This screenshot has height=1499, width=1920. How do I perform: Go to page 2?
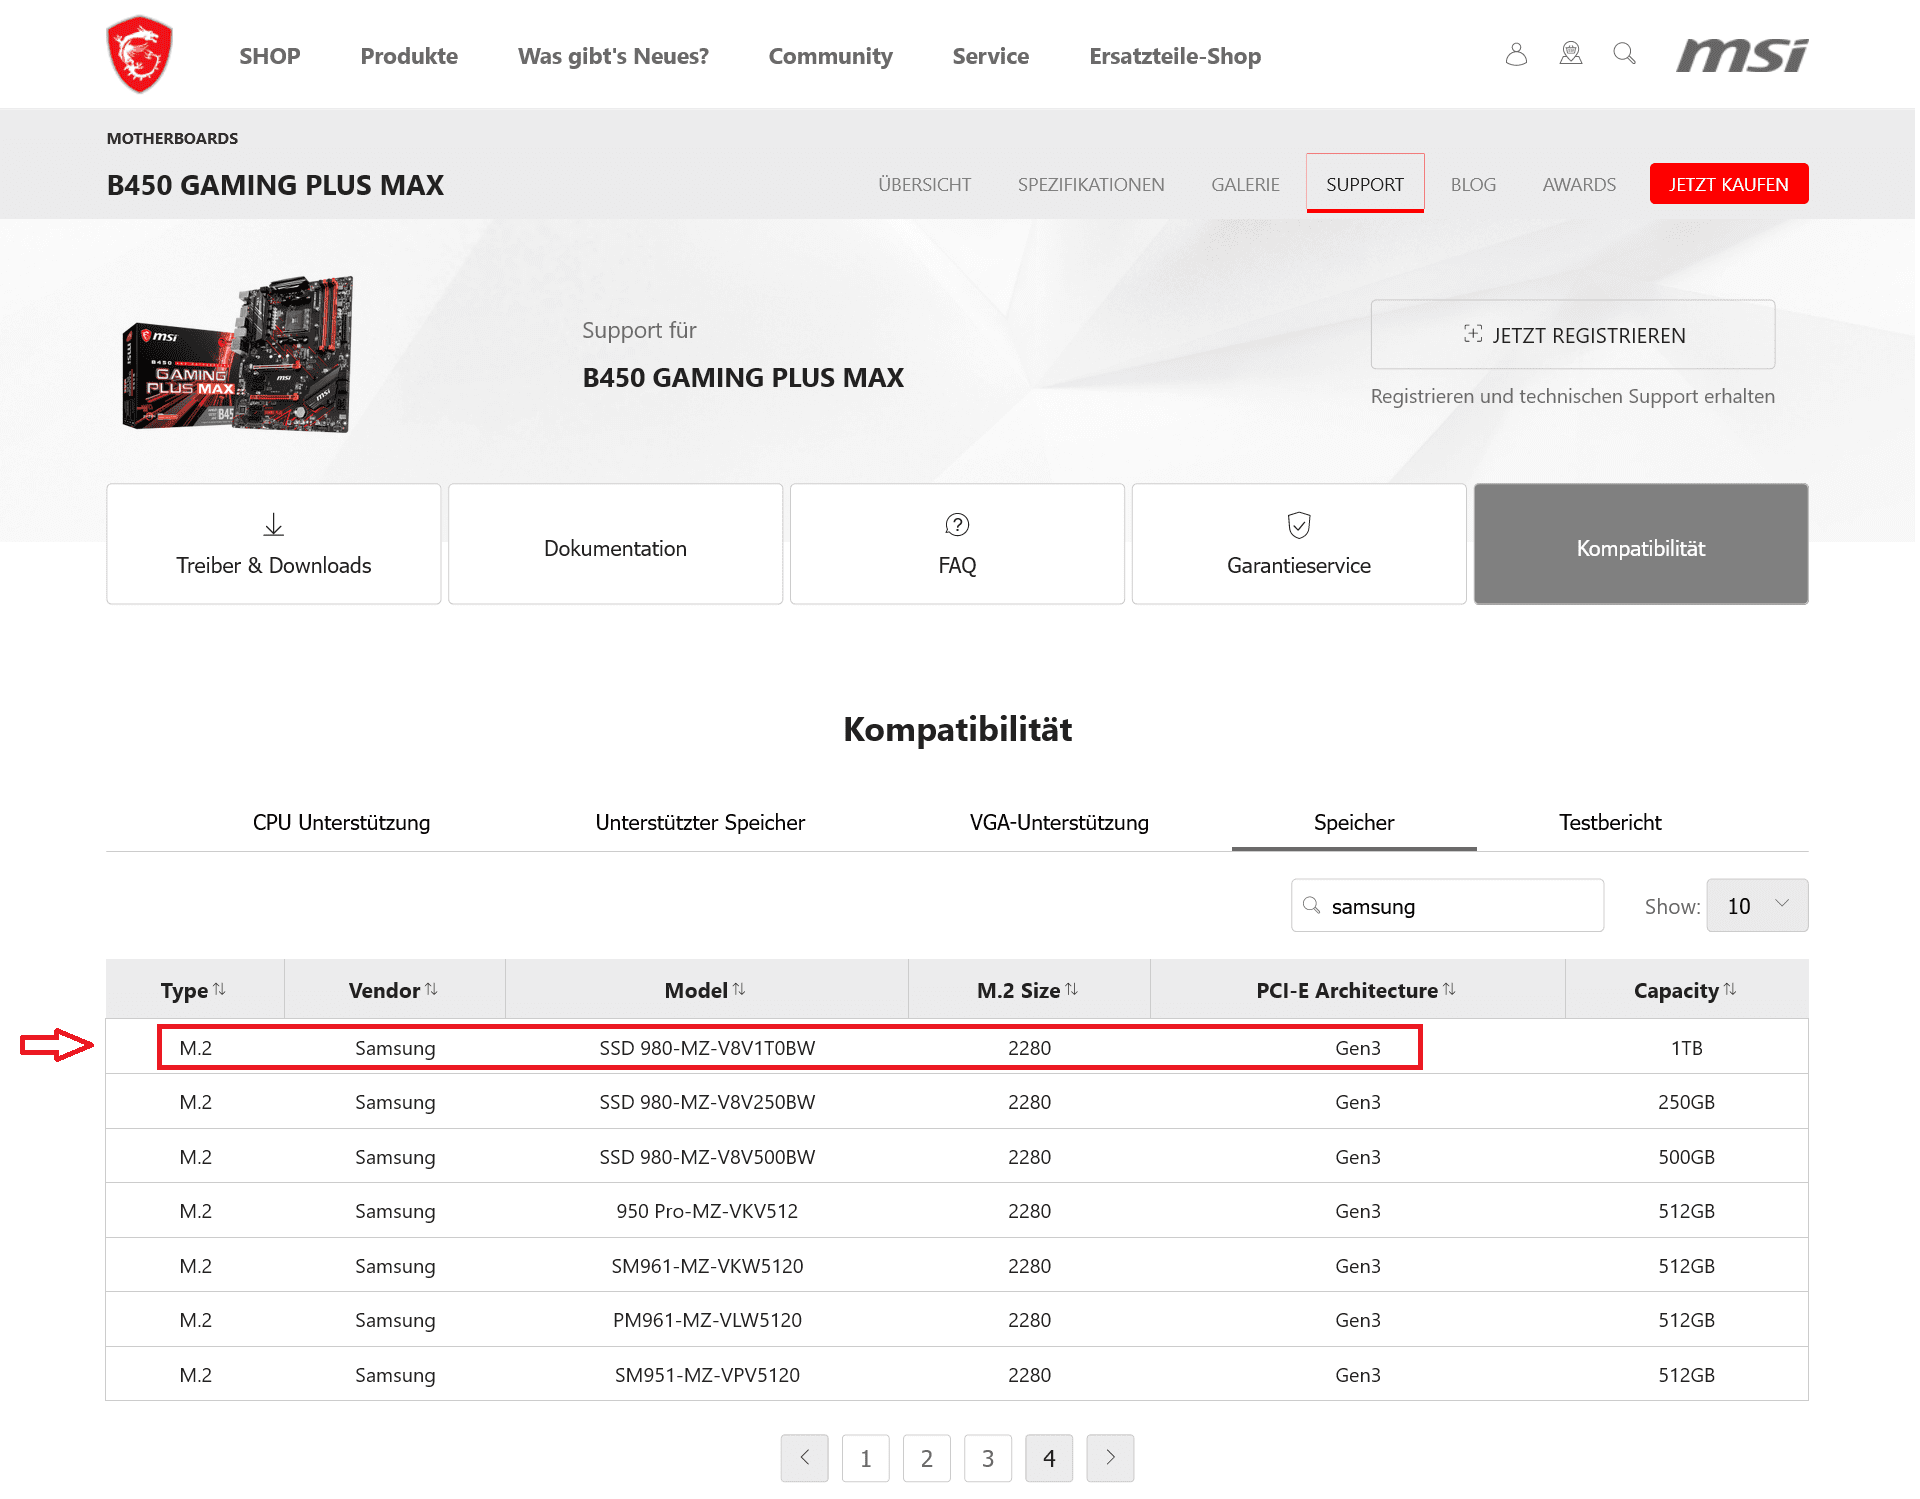[x=927, y=1458]
